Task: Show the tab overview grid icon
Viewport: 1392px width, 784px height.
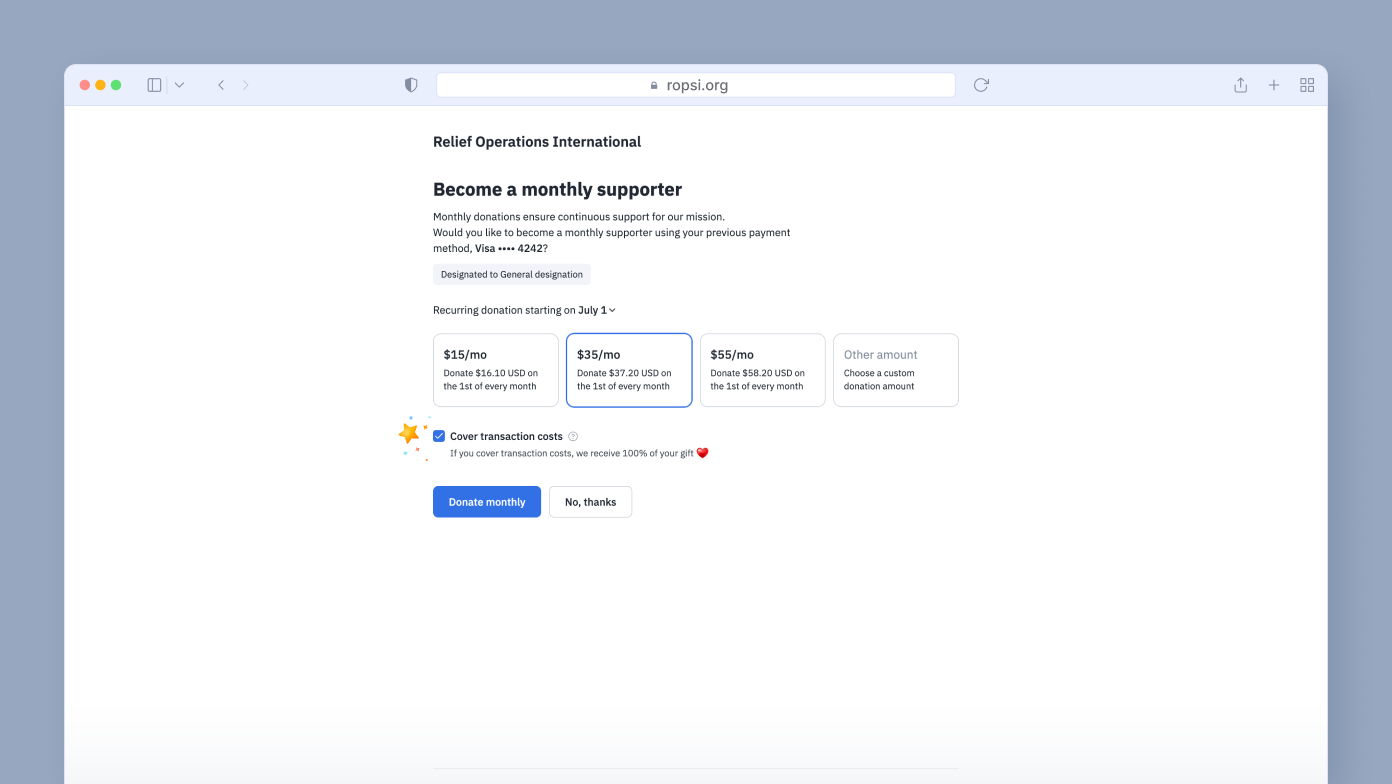Action: (x=1307, y=85)
